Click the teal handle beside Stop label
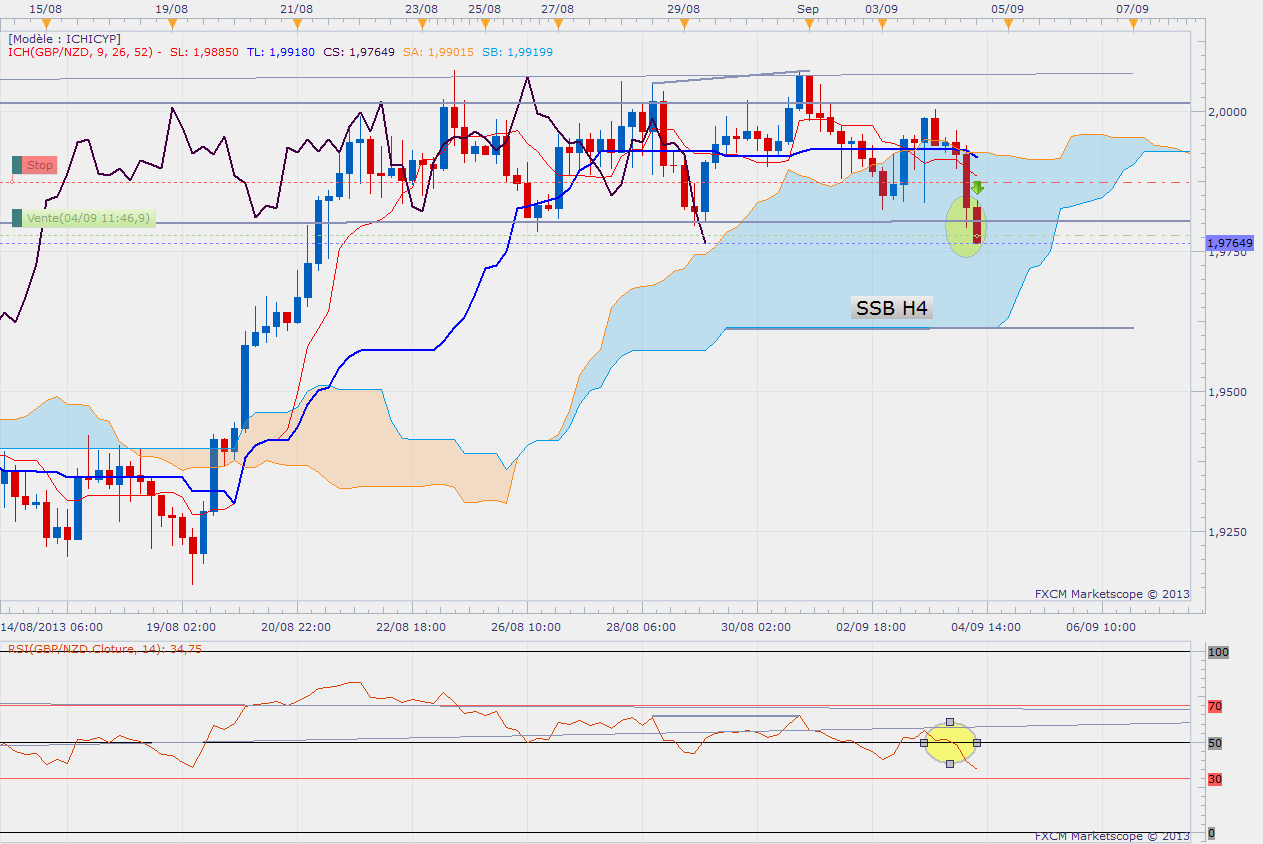The image size is (1263, 844). 17,165
